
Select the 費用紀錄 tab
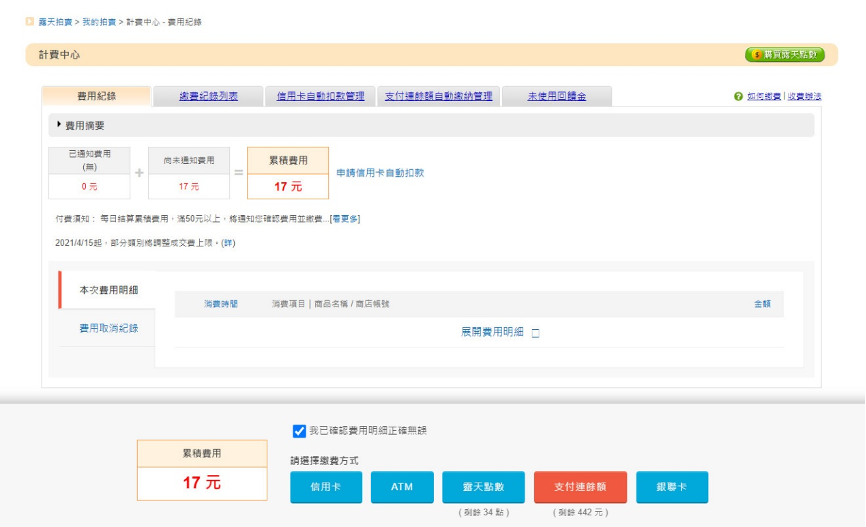(x=96, y=96)
